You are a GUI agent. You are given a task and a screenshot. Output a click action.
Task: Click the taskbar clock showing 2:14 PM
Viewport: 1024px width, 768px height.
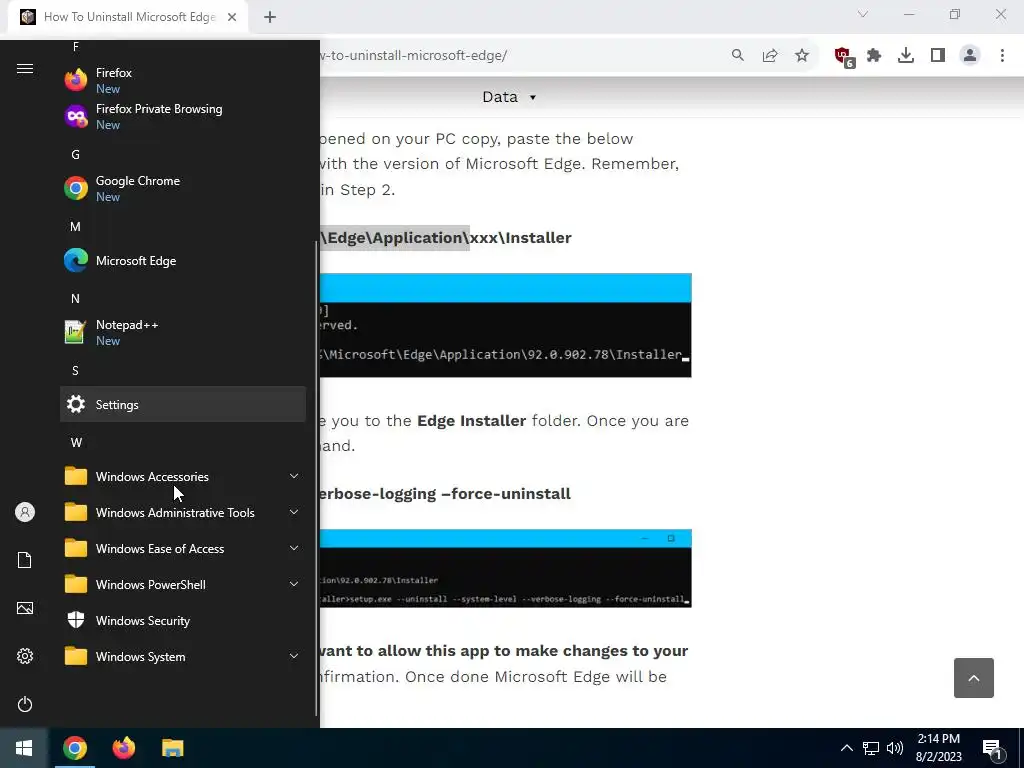(x=938, y=748)
